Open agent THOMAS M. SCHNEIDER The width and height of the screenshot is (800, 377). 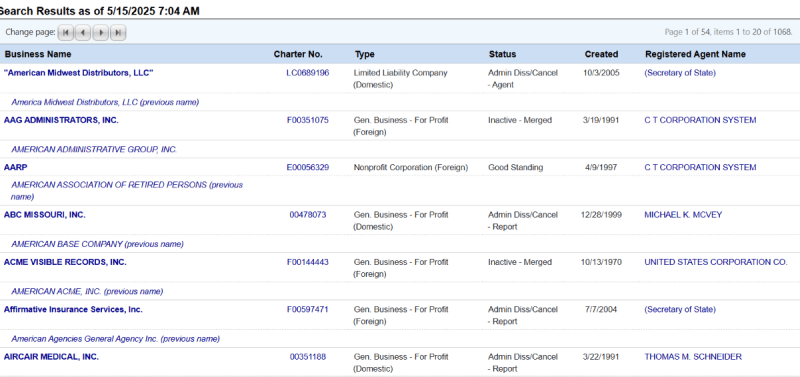[693, 357]
